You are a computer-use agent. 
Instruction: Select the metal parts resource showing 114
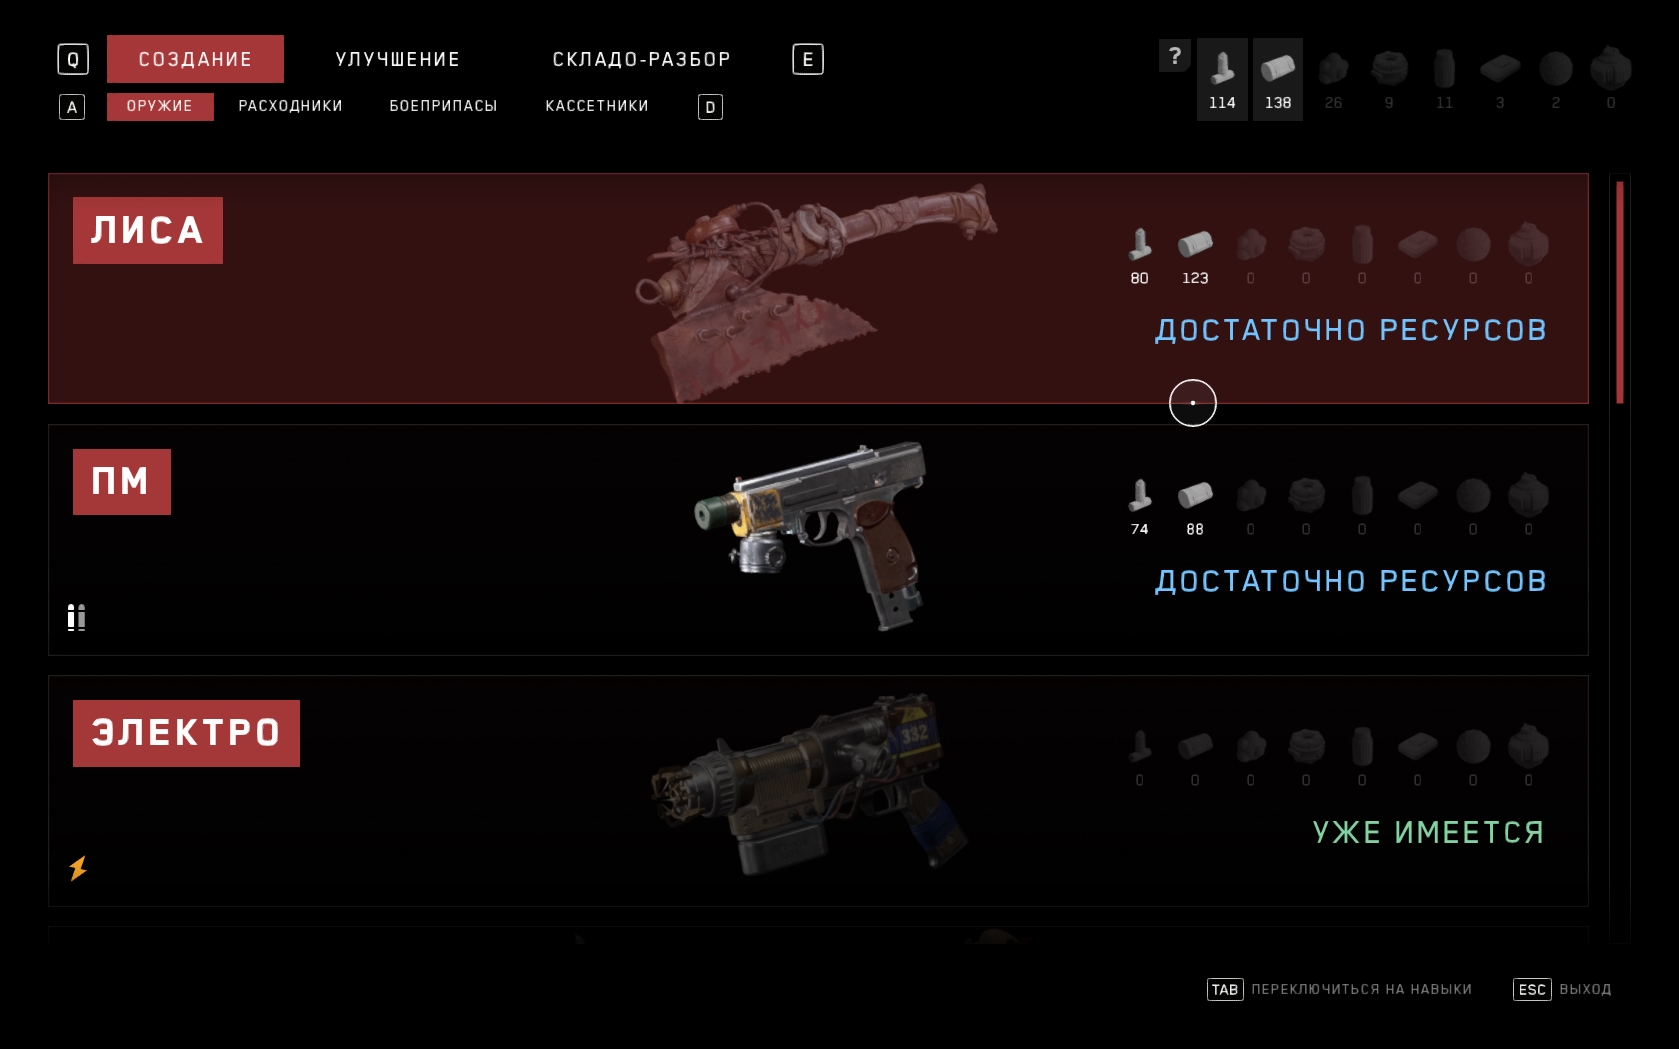(x=1222, y=79)
